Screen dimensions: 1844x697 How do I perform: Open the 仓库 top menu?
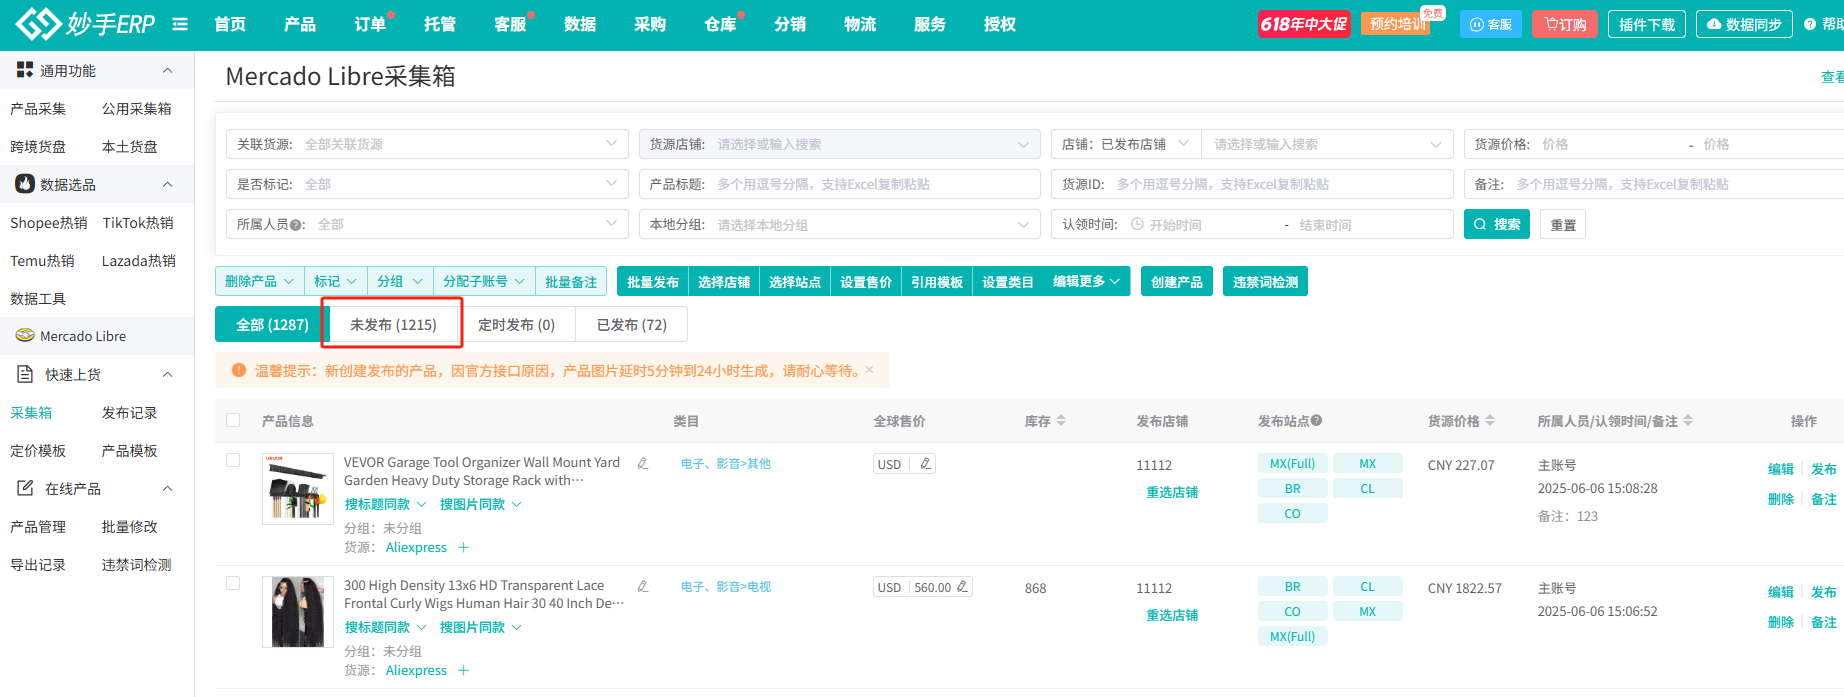point(720,24)
